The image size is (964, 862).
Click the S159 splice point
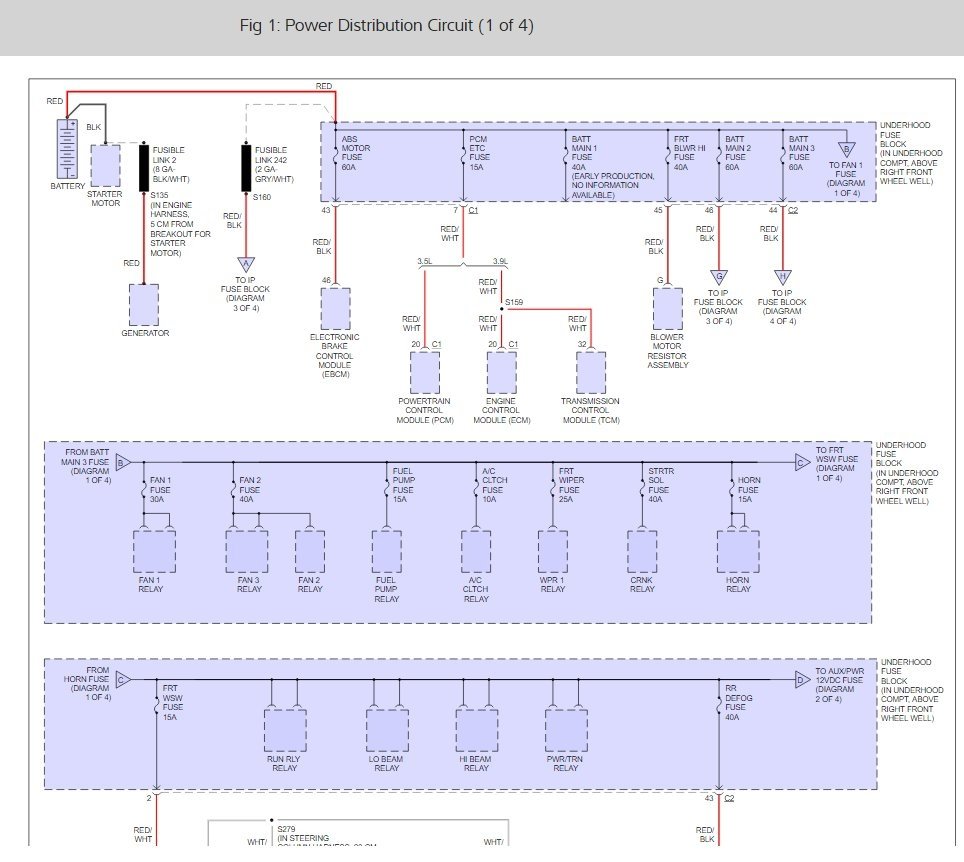click(502, 309)
